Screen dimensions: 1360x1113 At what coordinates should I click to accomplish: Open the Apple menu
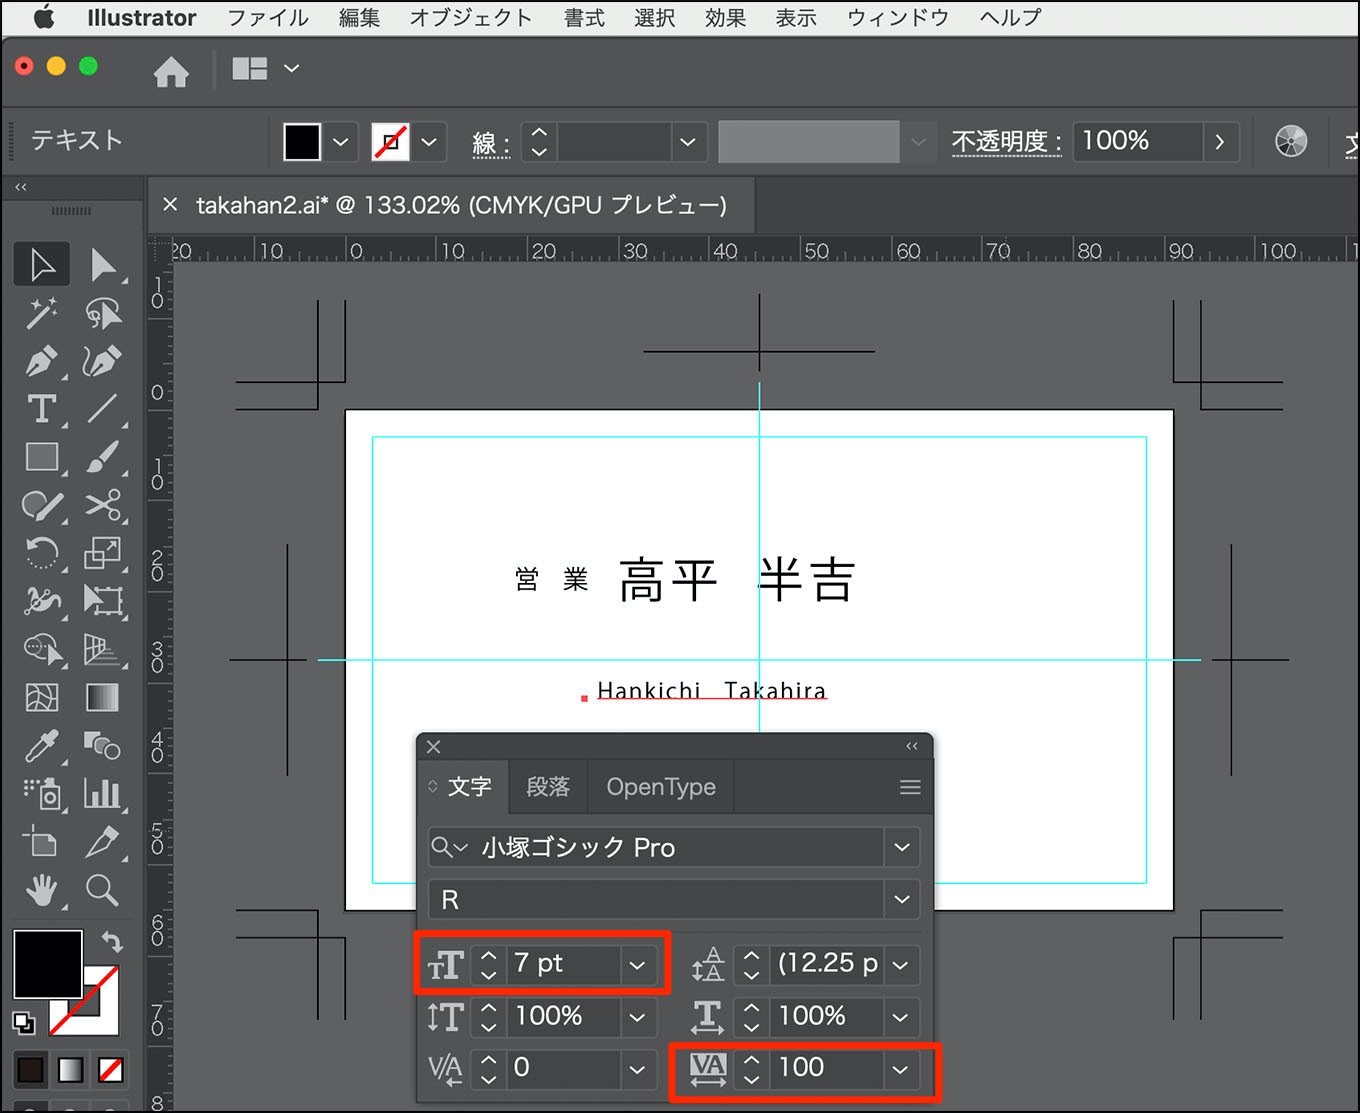pos(44,17)
